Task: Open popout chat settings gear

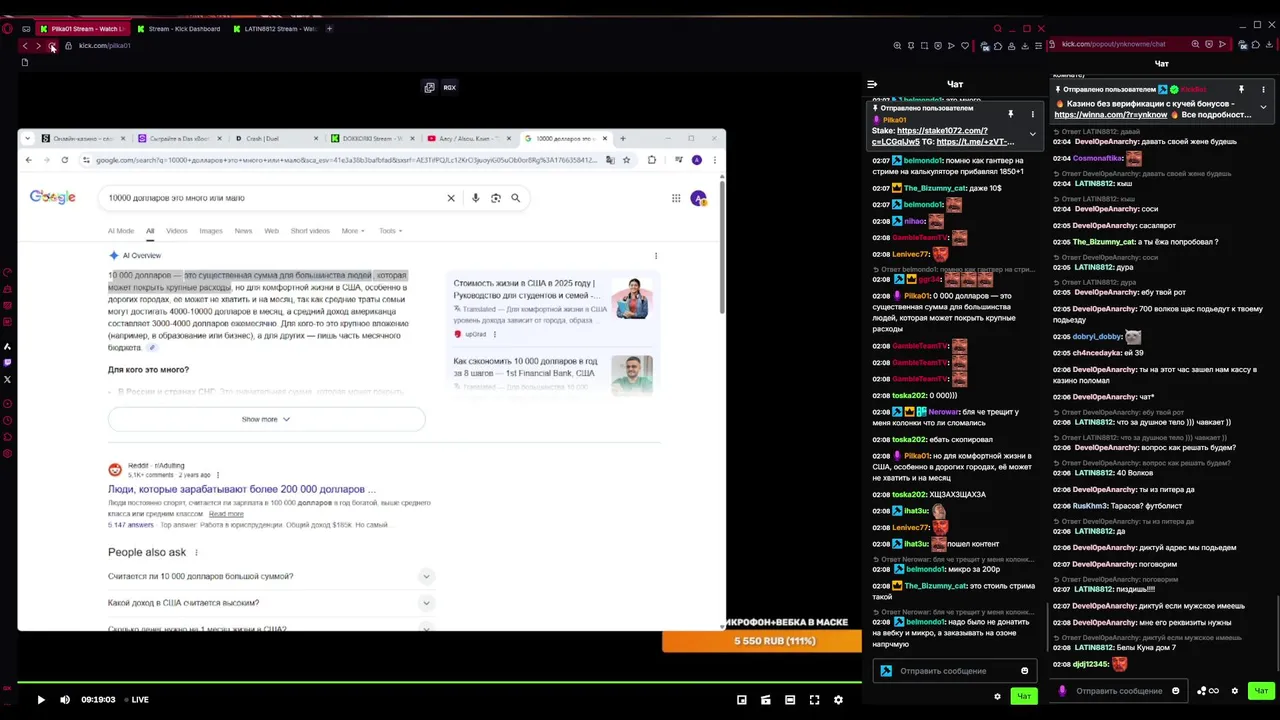Action: tap(1235, 691)
